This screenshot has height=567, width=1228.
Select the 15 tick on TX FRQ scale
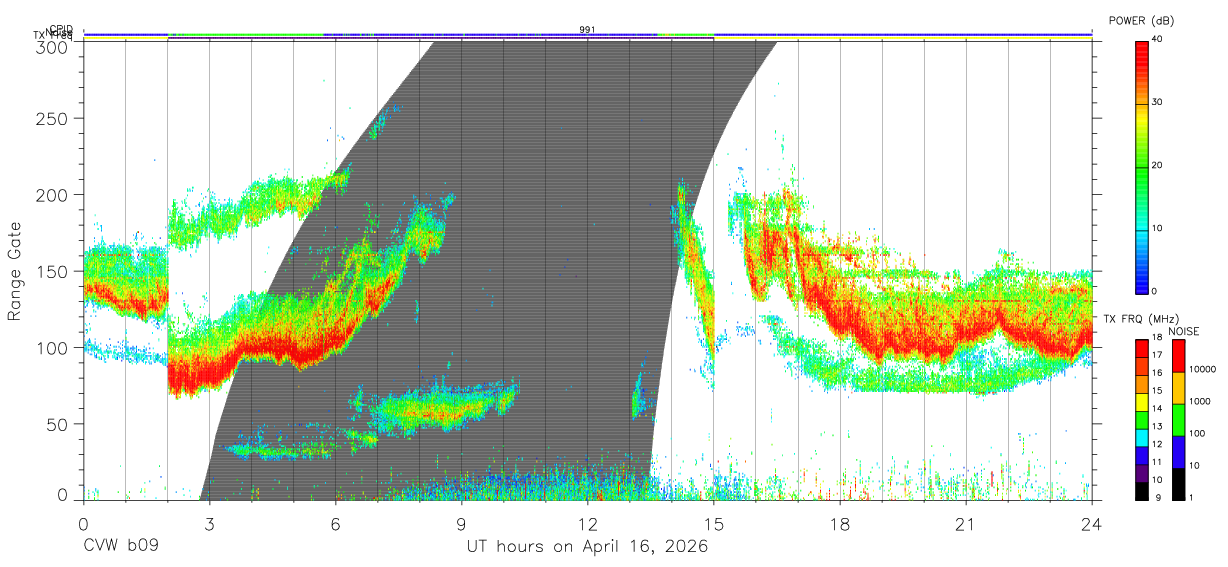tap(1156, 391)
